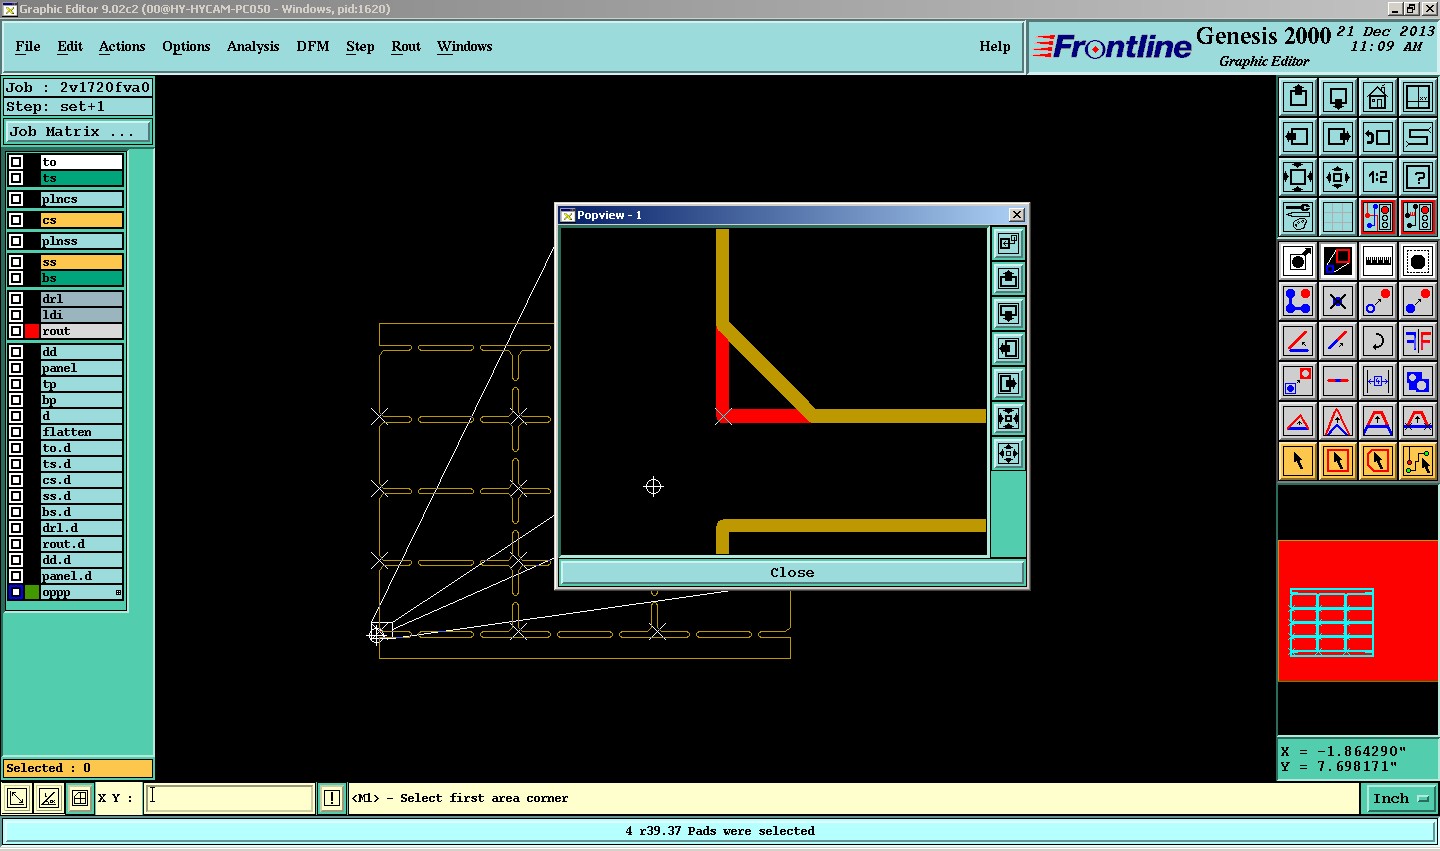Open the File menu
The height and width of the screenshot is (851, 1440).
click(28, 46)
